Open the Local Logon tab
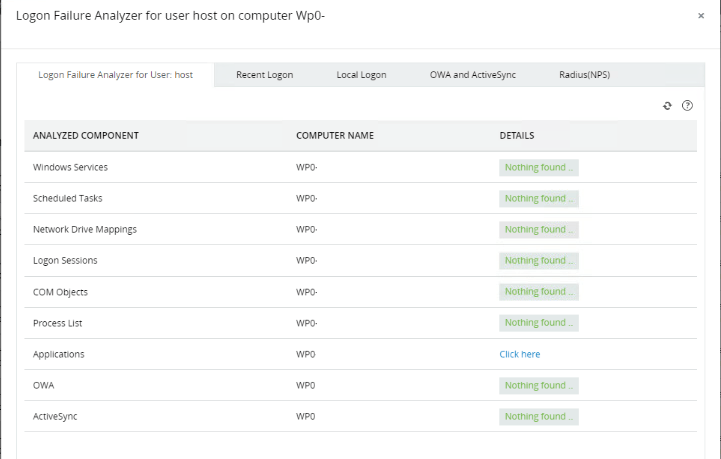Viewport: 721px width, 459px height. point(361,75)
